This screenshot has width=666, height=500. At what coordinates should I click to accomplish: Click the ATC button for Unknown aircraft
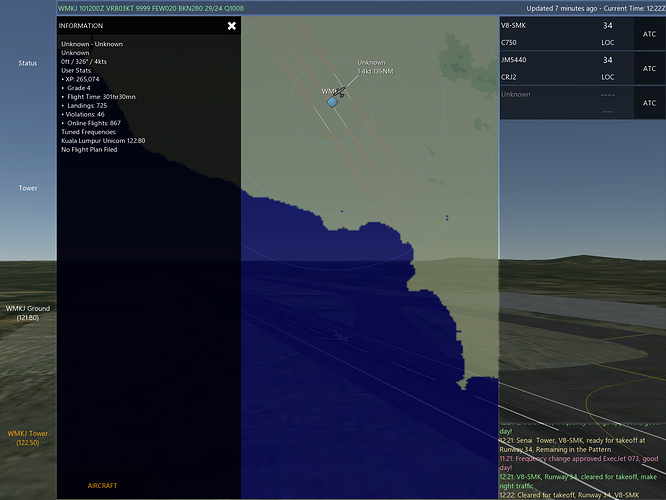point(649,103)
